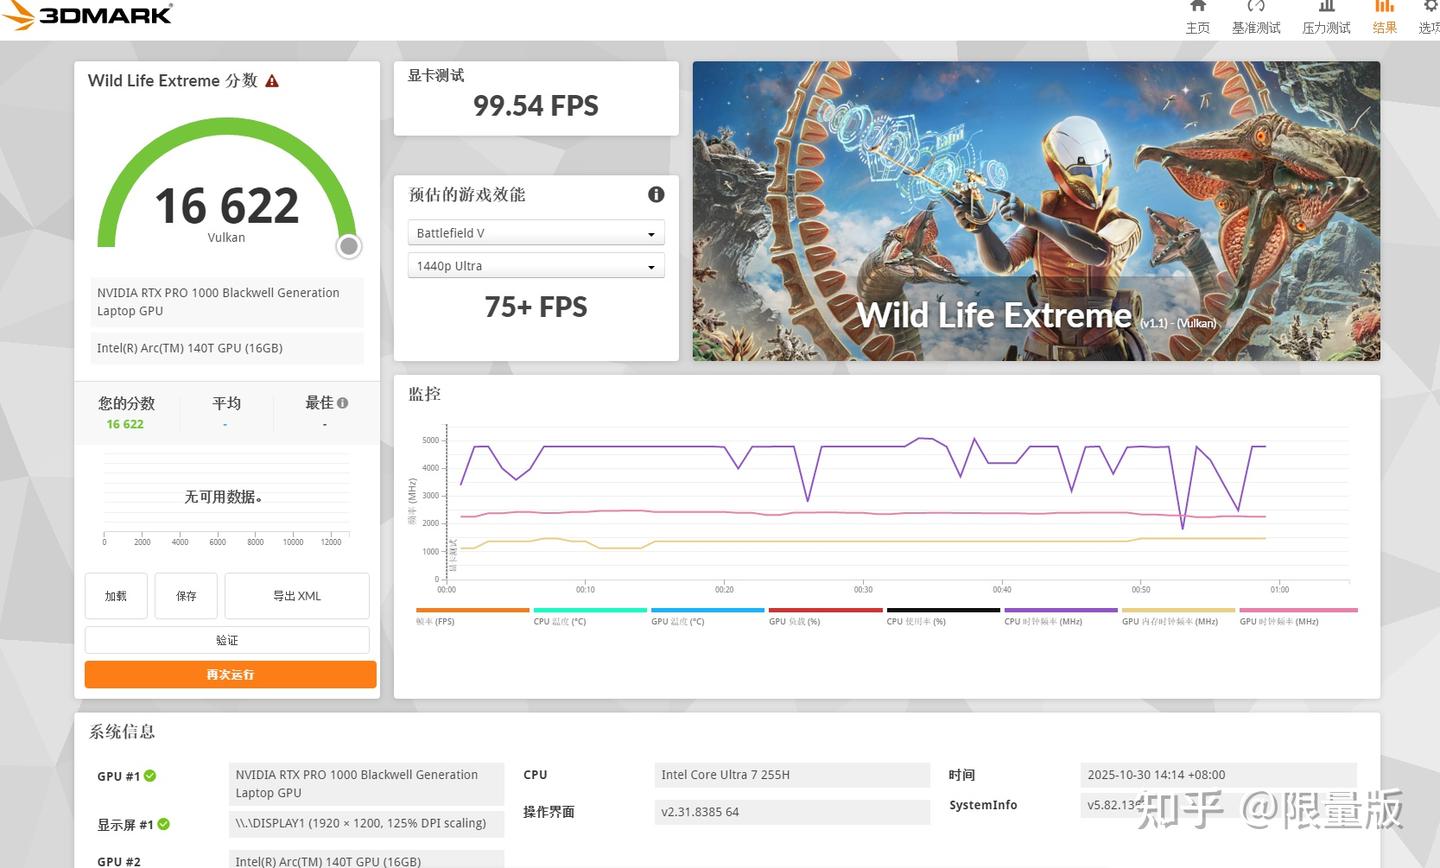Image resolution: width=1440 pixels, height=868 pixels.
Task: Open the info icon in 预估的游戏效能 panel
Action: click(x=656, y=195)
